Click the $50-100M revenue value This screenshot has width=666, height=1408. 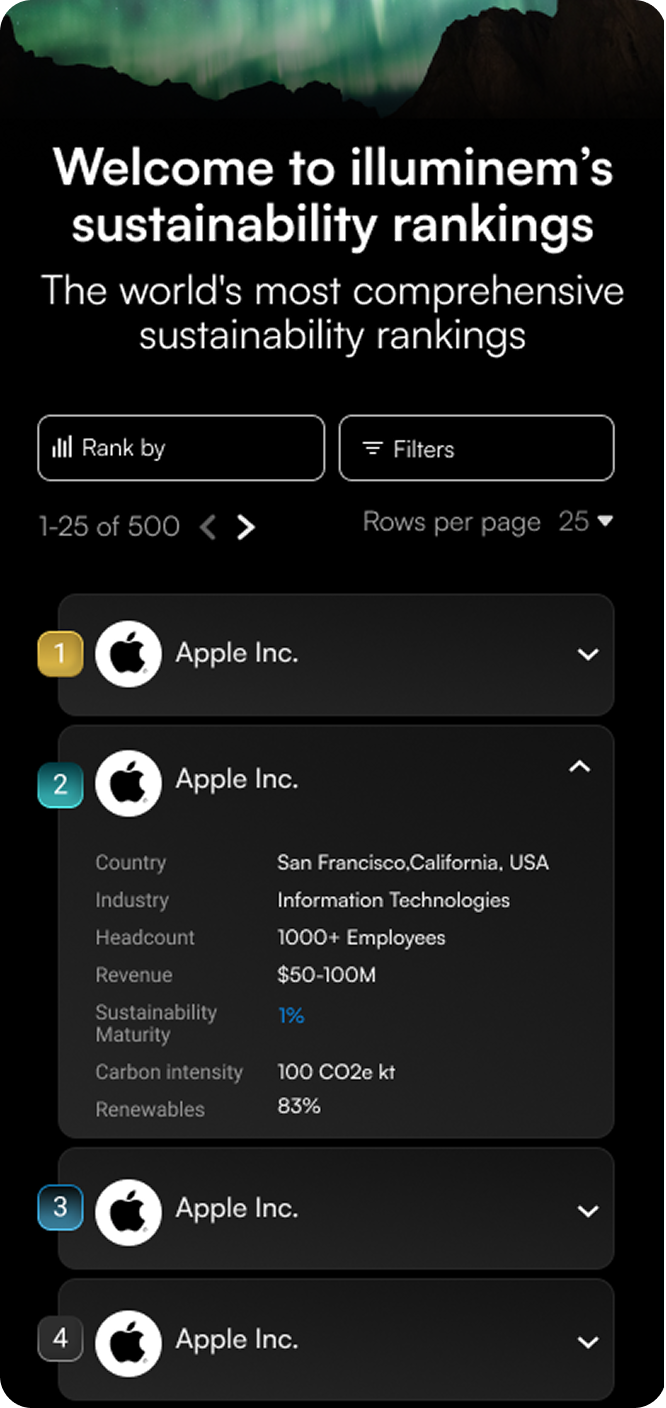[x=326, y=975]
